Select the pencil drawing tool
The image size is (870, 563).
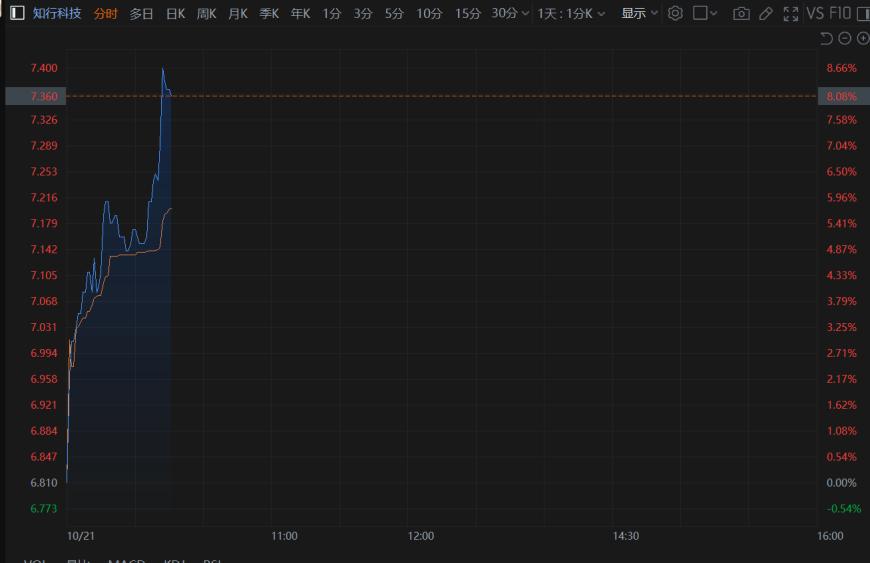(x=766, y=13)
